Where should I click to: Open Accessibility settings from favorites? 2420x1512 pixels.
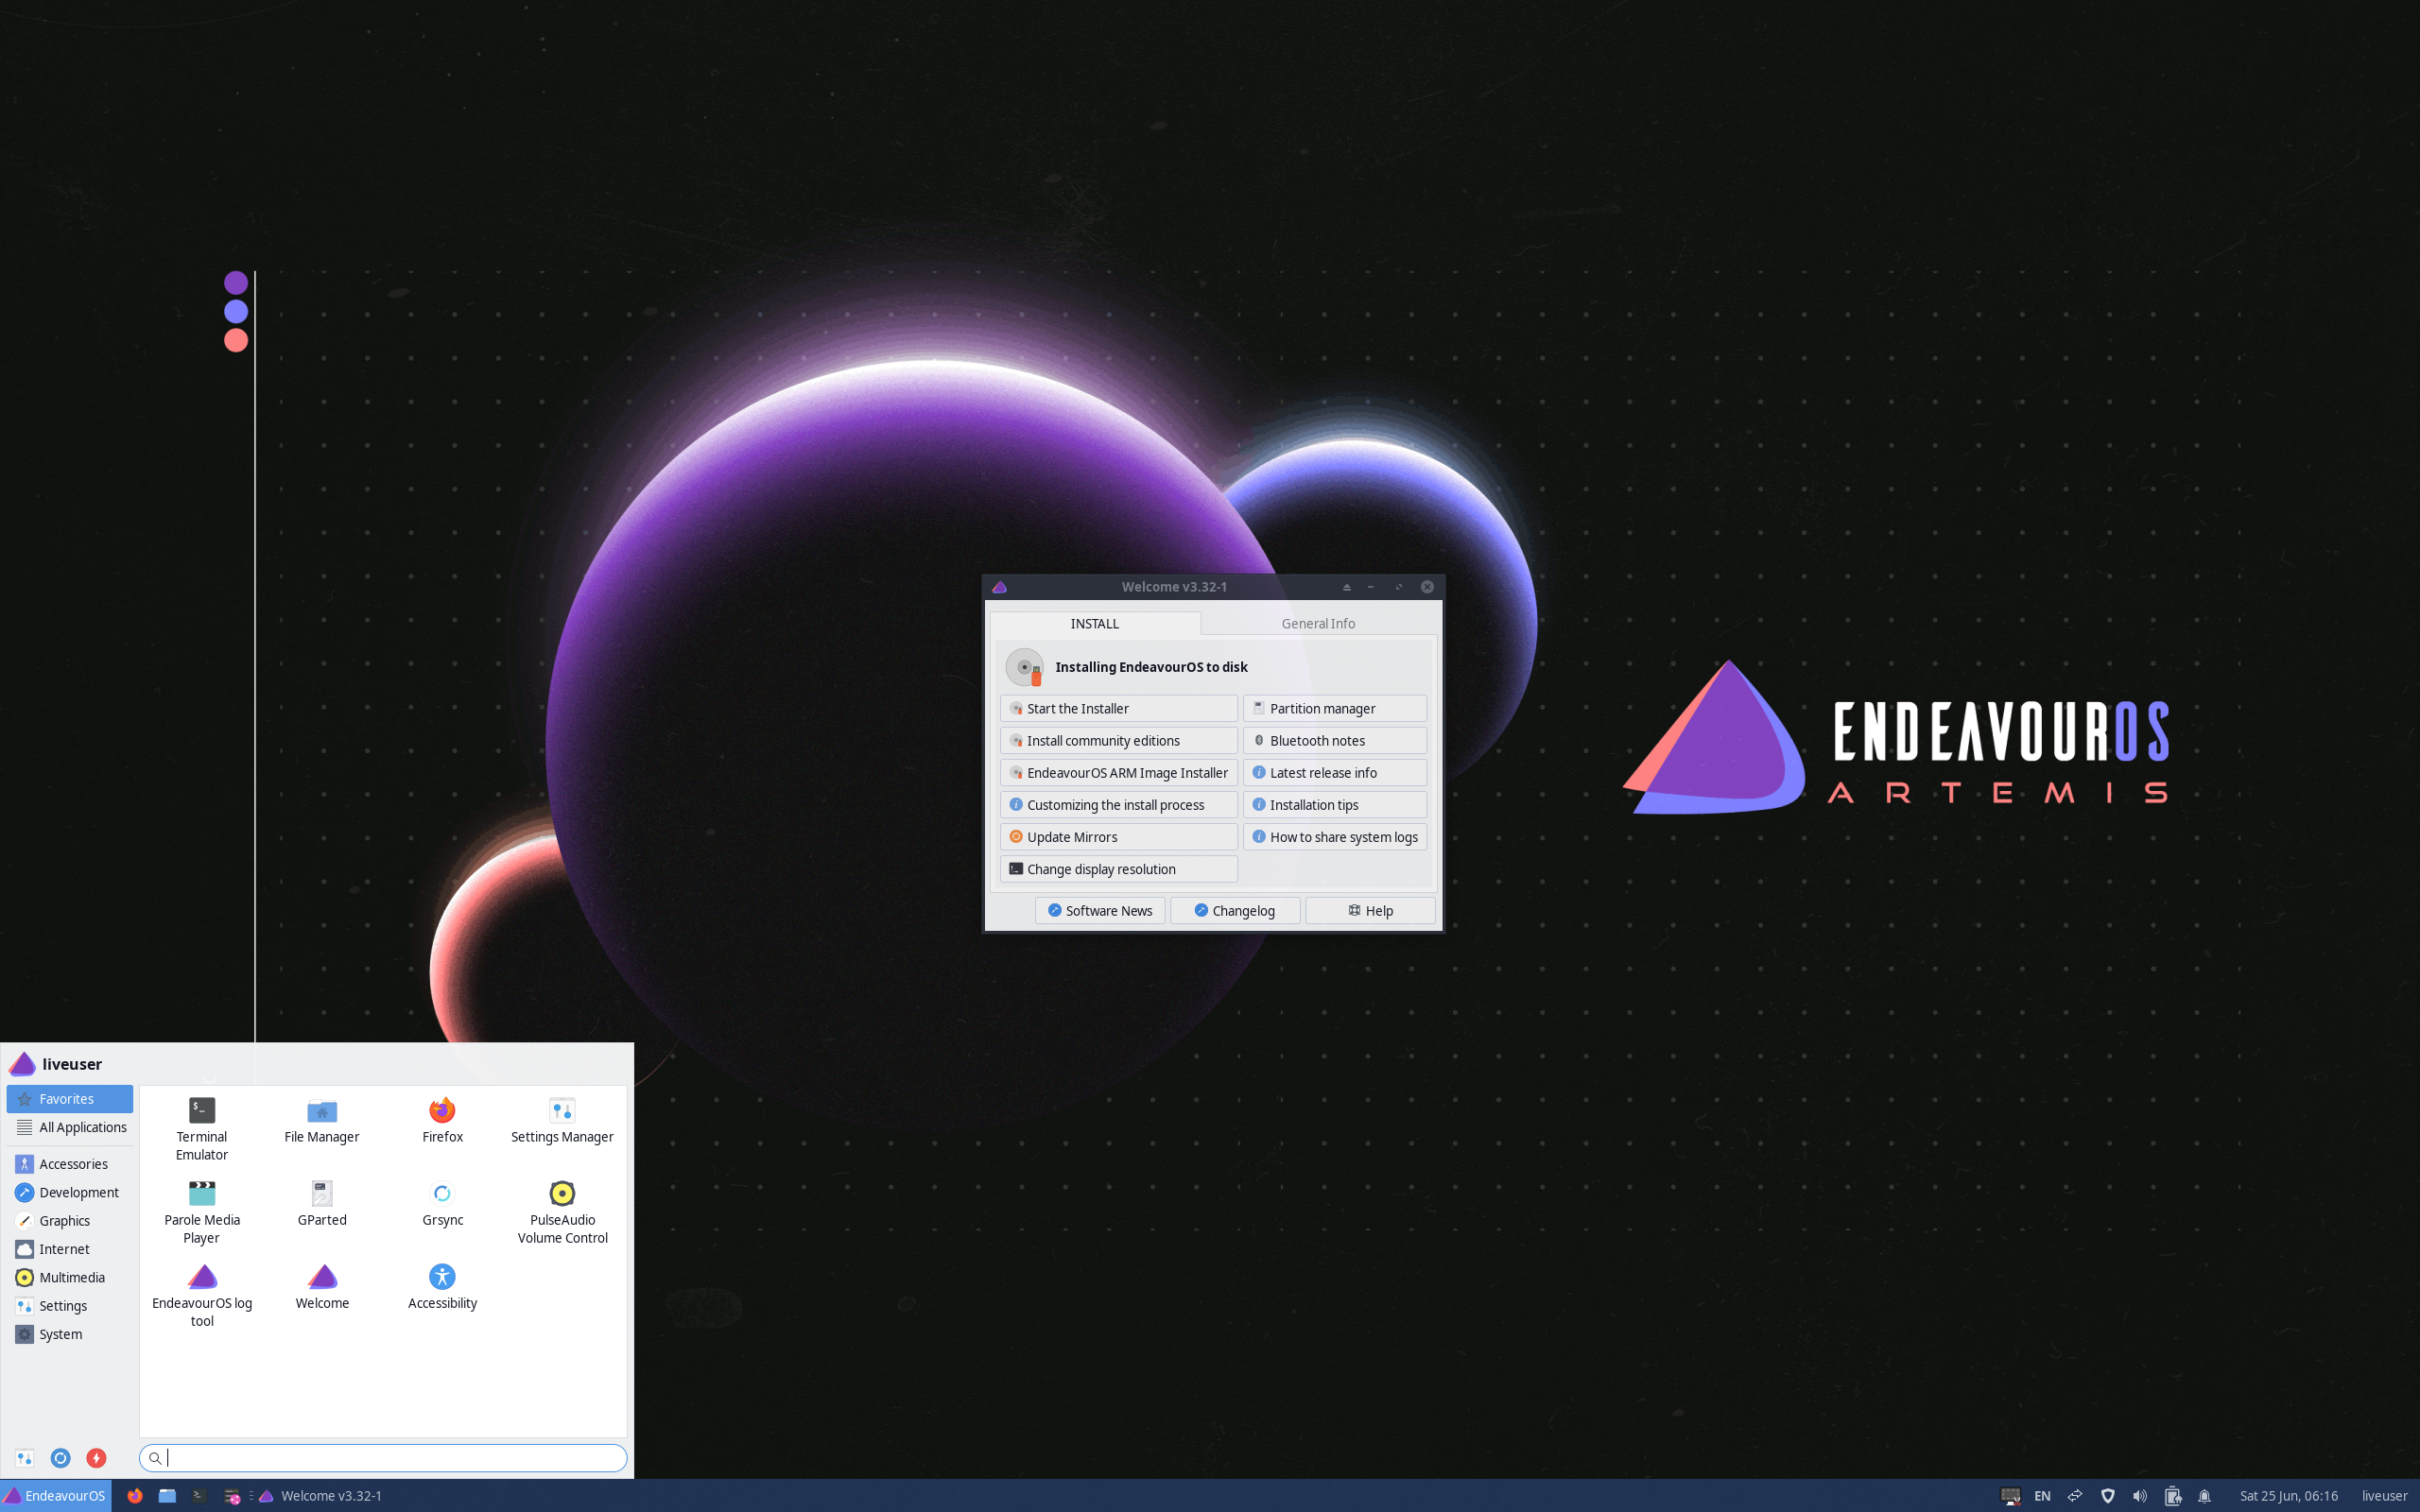point(442,1287)
